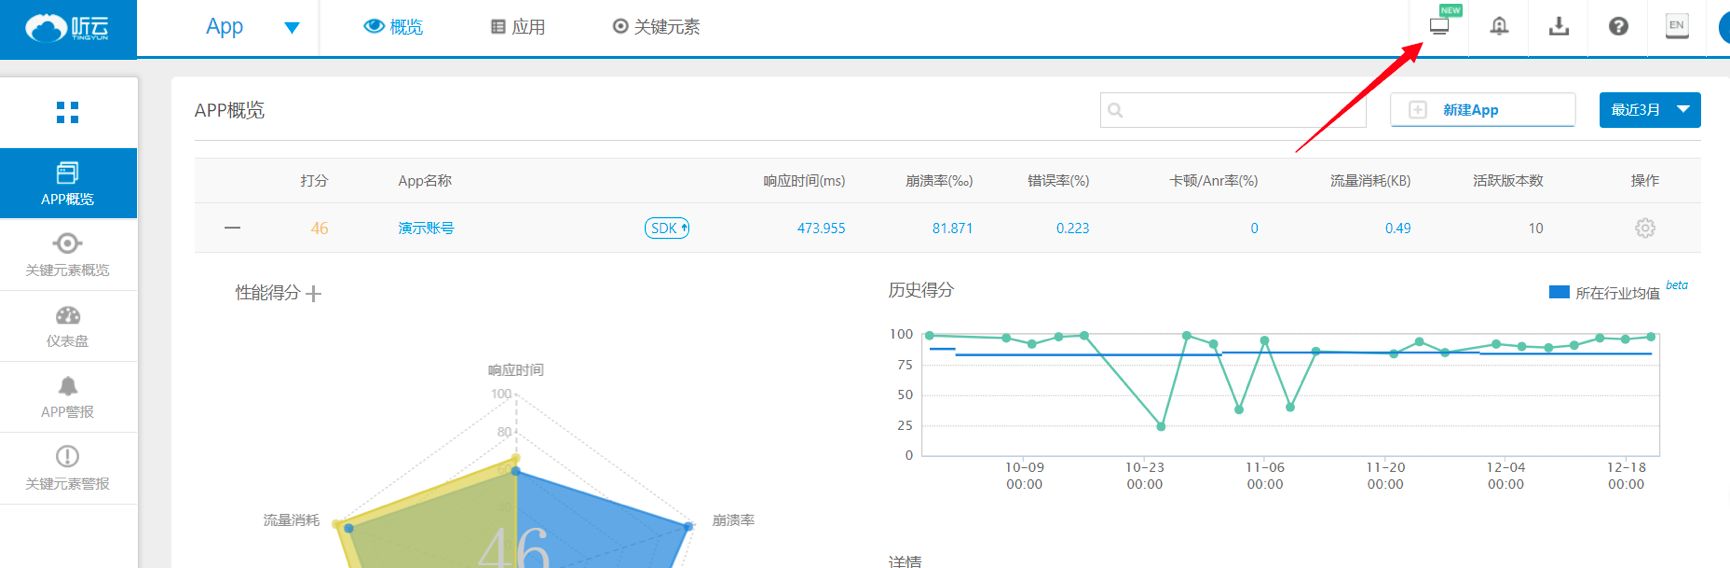Click the error rate value 0.223

tap(1073, 228)
